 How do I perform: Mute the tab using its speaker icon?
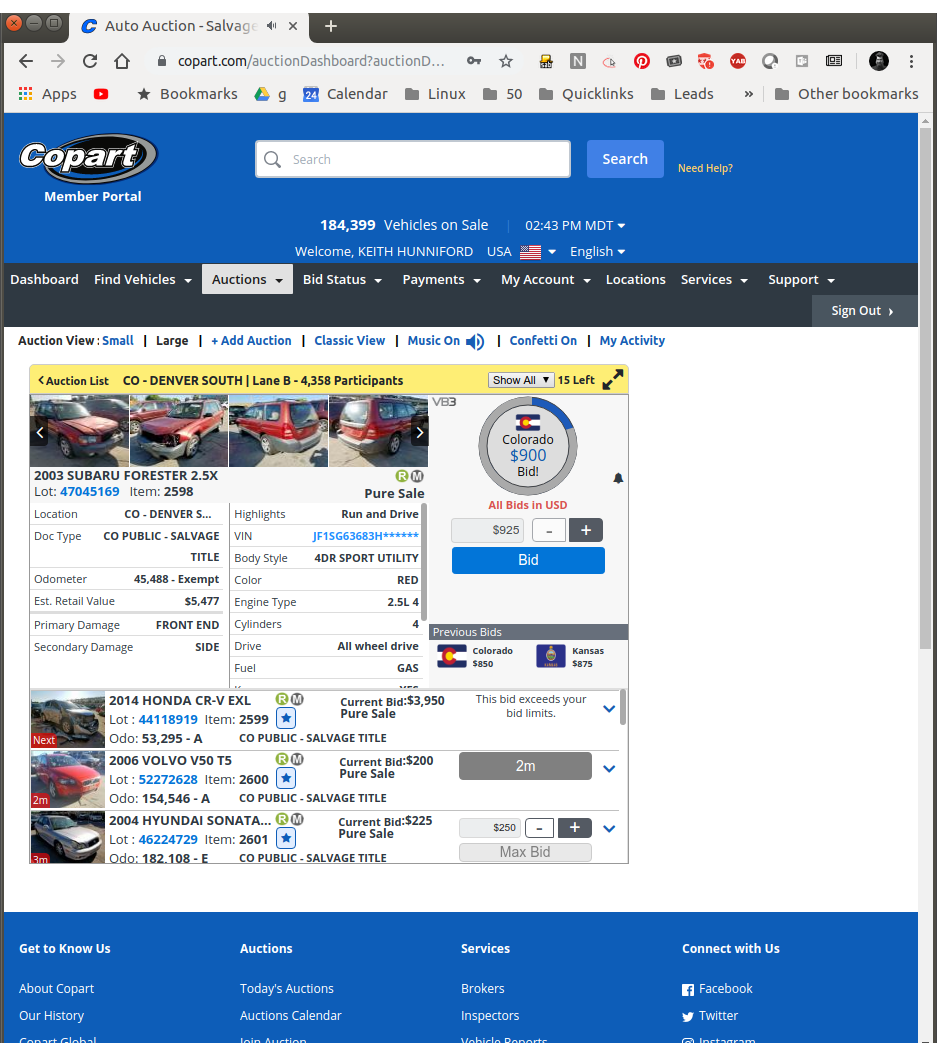(x=271, y=26)
